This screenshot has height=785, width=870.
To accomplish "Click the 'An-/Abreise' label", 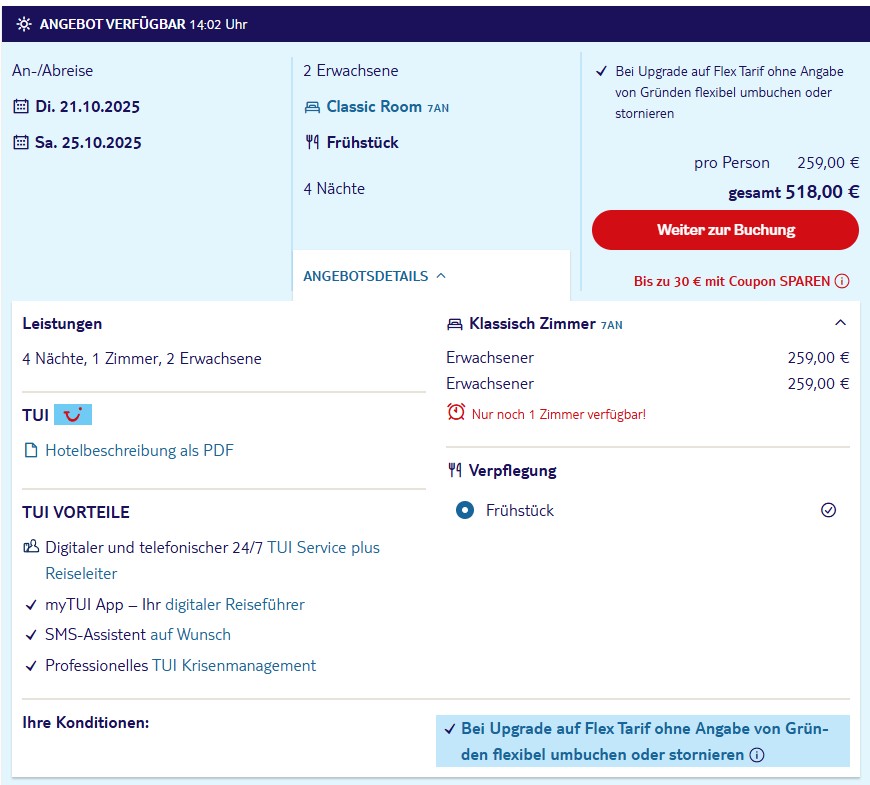I will [x=53, y=70].
